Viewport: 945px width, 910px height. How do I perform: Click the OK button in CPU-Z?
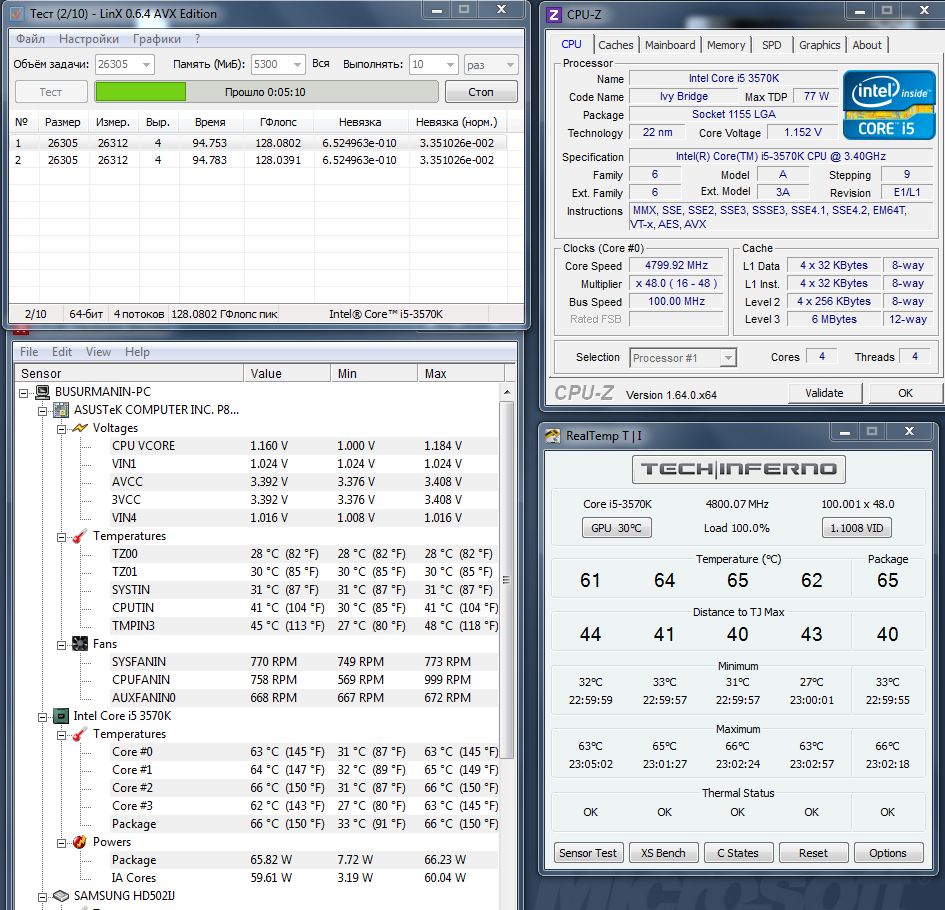click(x=905, y=394)
